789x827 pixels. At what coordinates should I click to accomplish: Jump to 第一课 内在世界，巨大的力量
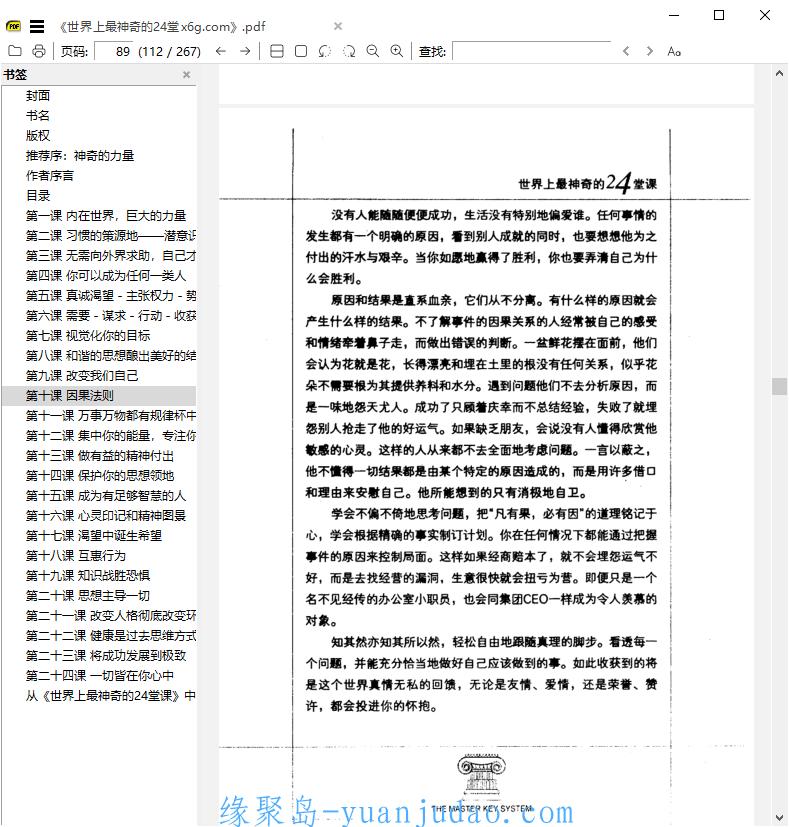(x=106, y=216)
